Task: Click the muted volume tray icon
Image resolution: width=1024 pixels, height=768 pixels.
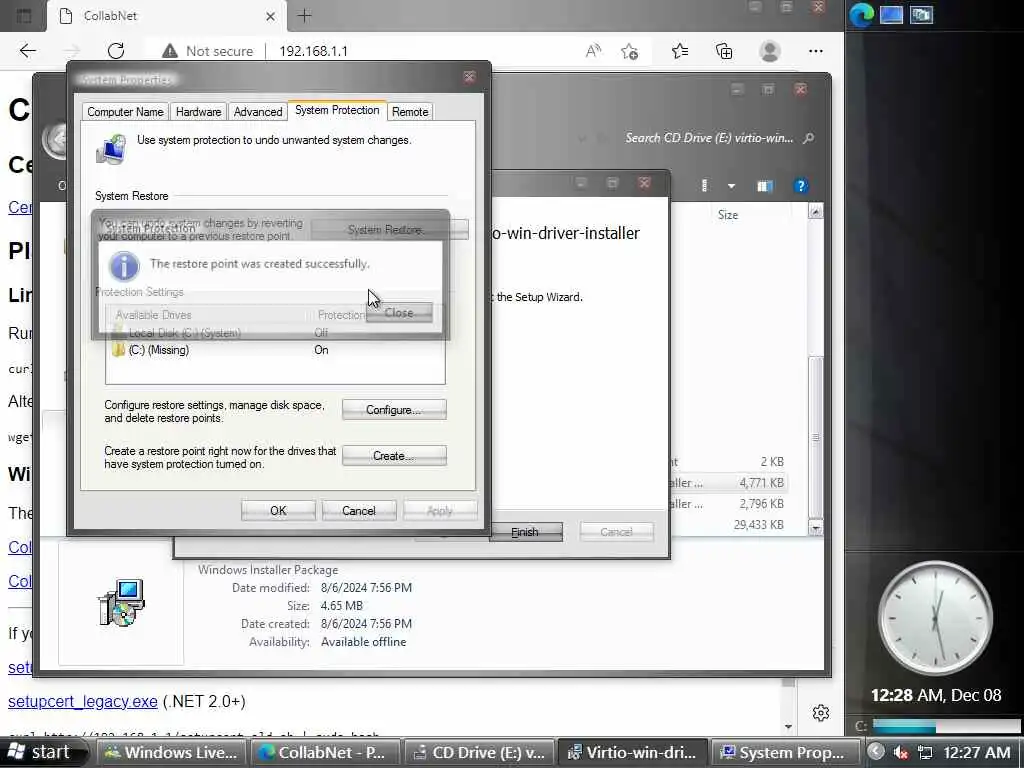Action: click(x=901, y=752)
